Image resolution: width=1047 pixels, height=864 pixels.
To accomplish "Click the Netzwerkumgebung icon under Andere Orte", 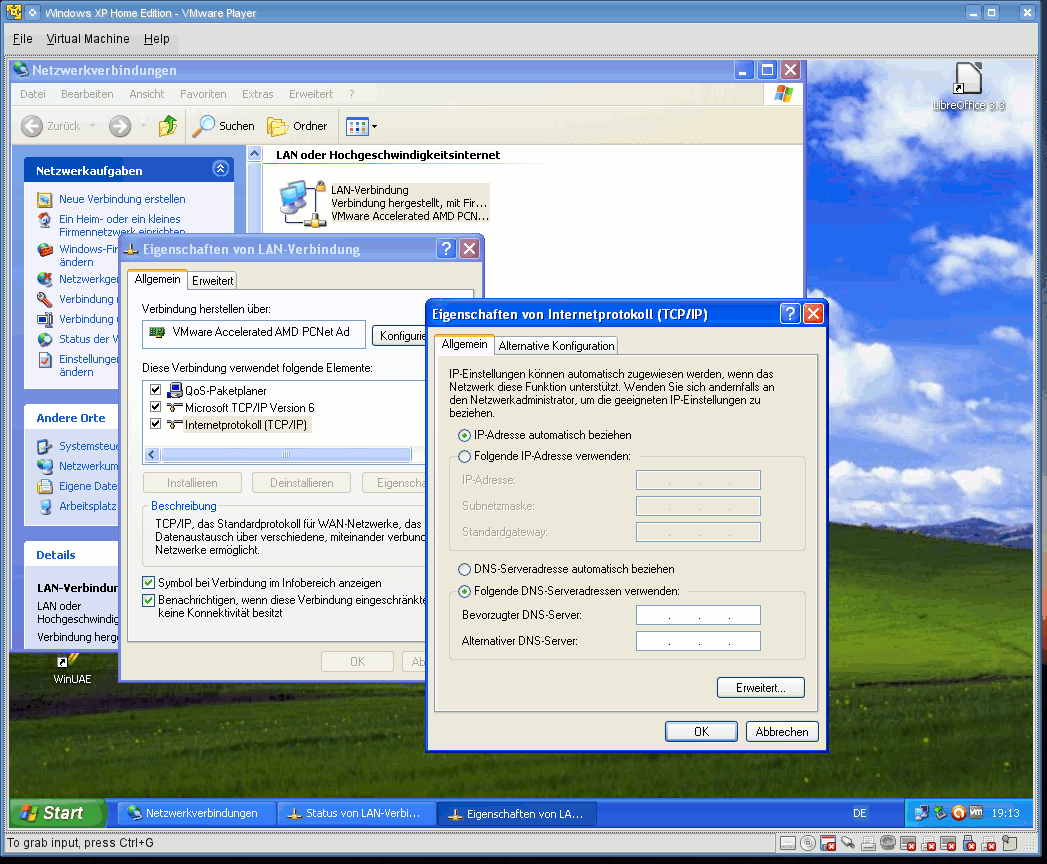I will pyautogui.click(x=45, y=466).
